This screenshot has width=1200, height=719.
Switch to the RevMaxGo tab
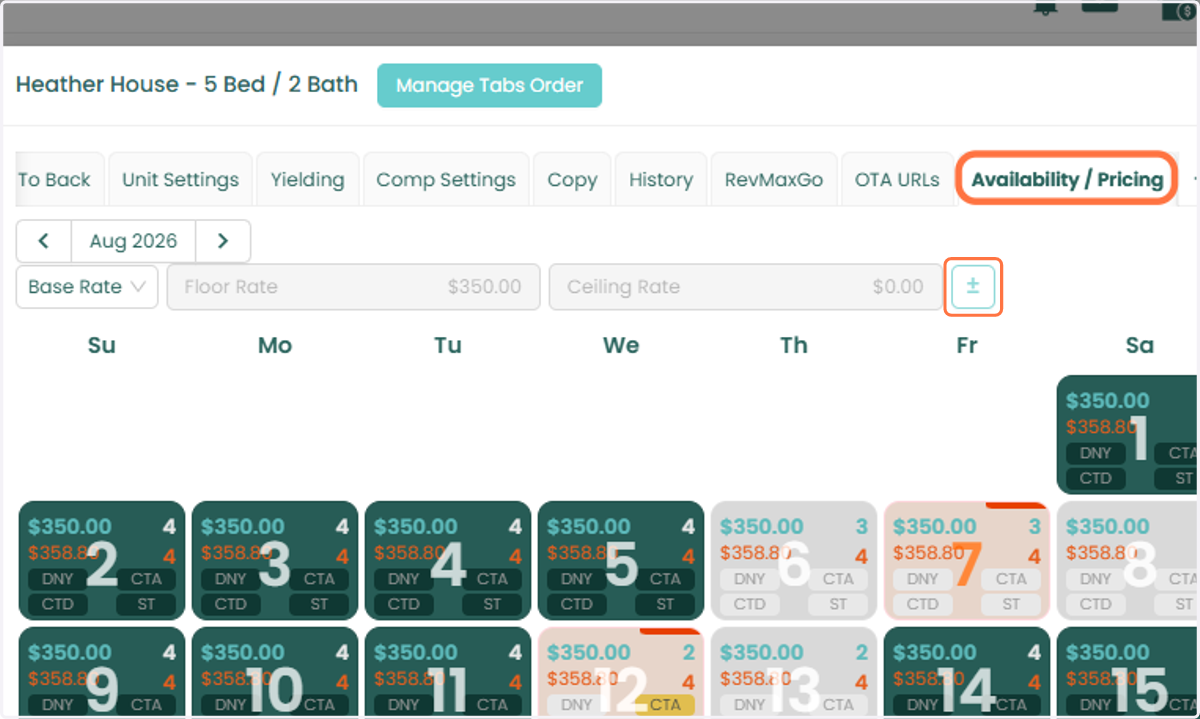(x=774, y=180)
